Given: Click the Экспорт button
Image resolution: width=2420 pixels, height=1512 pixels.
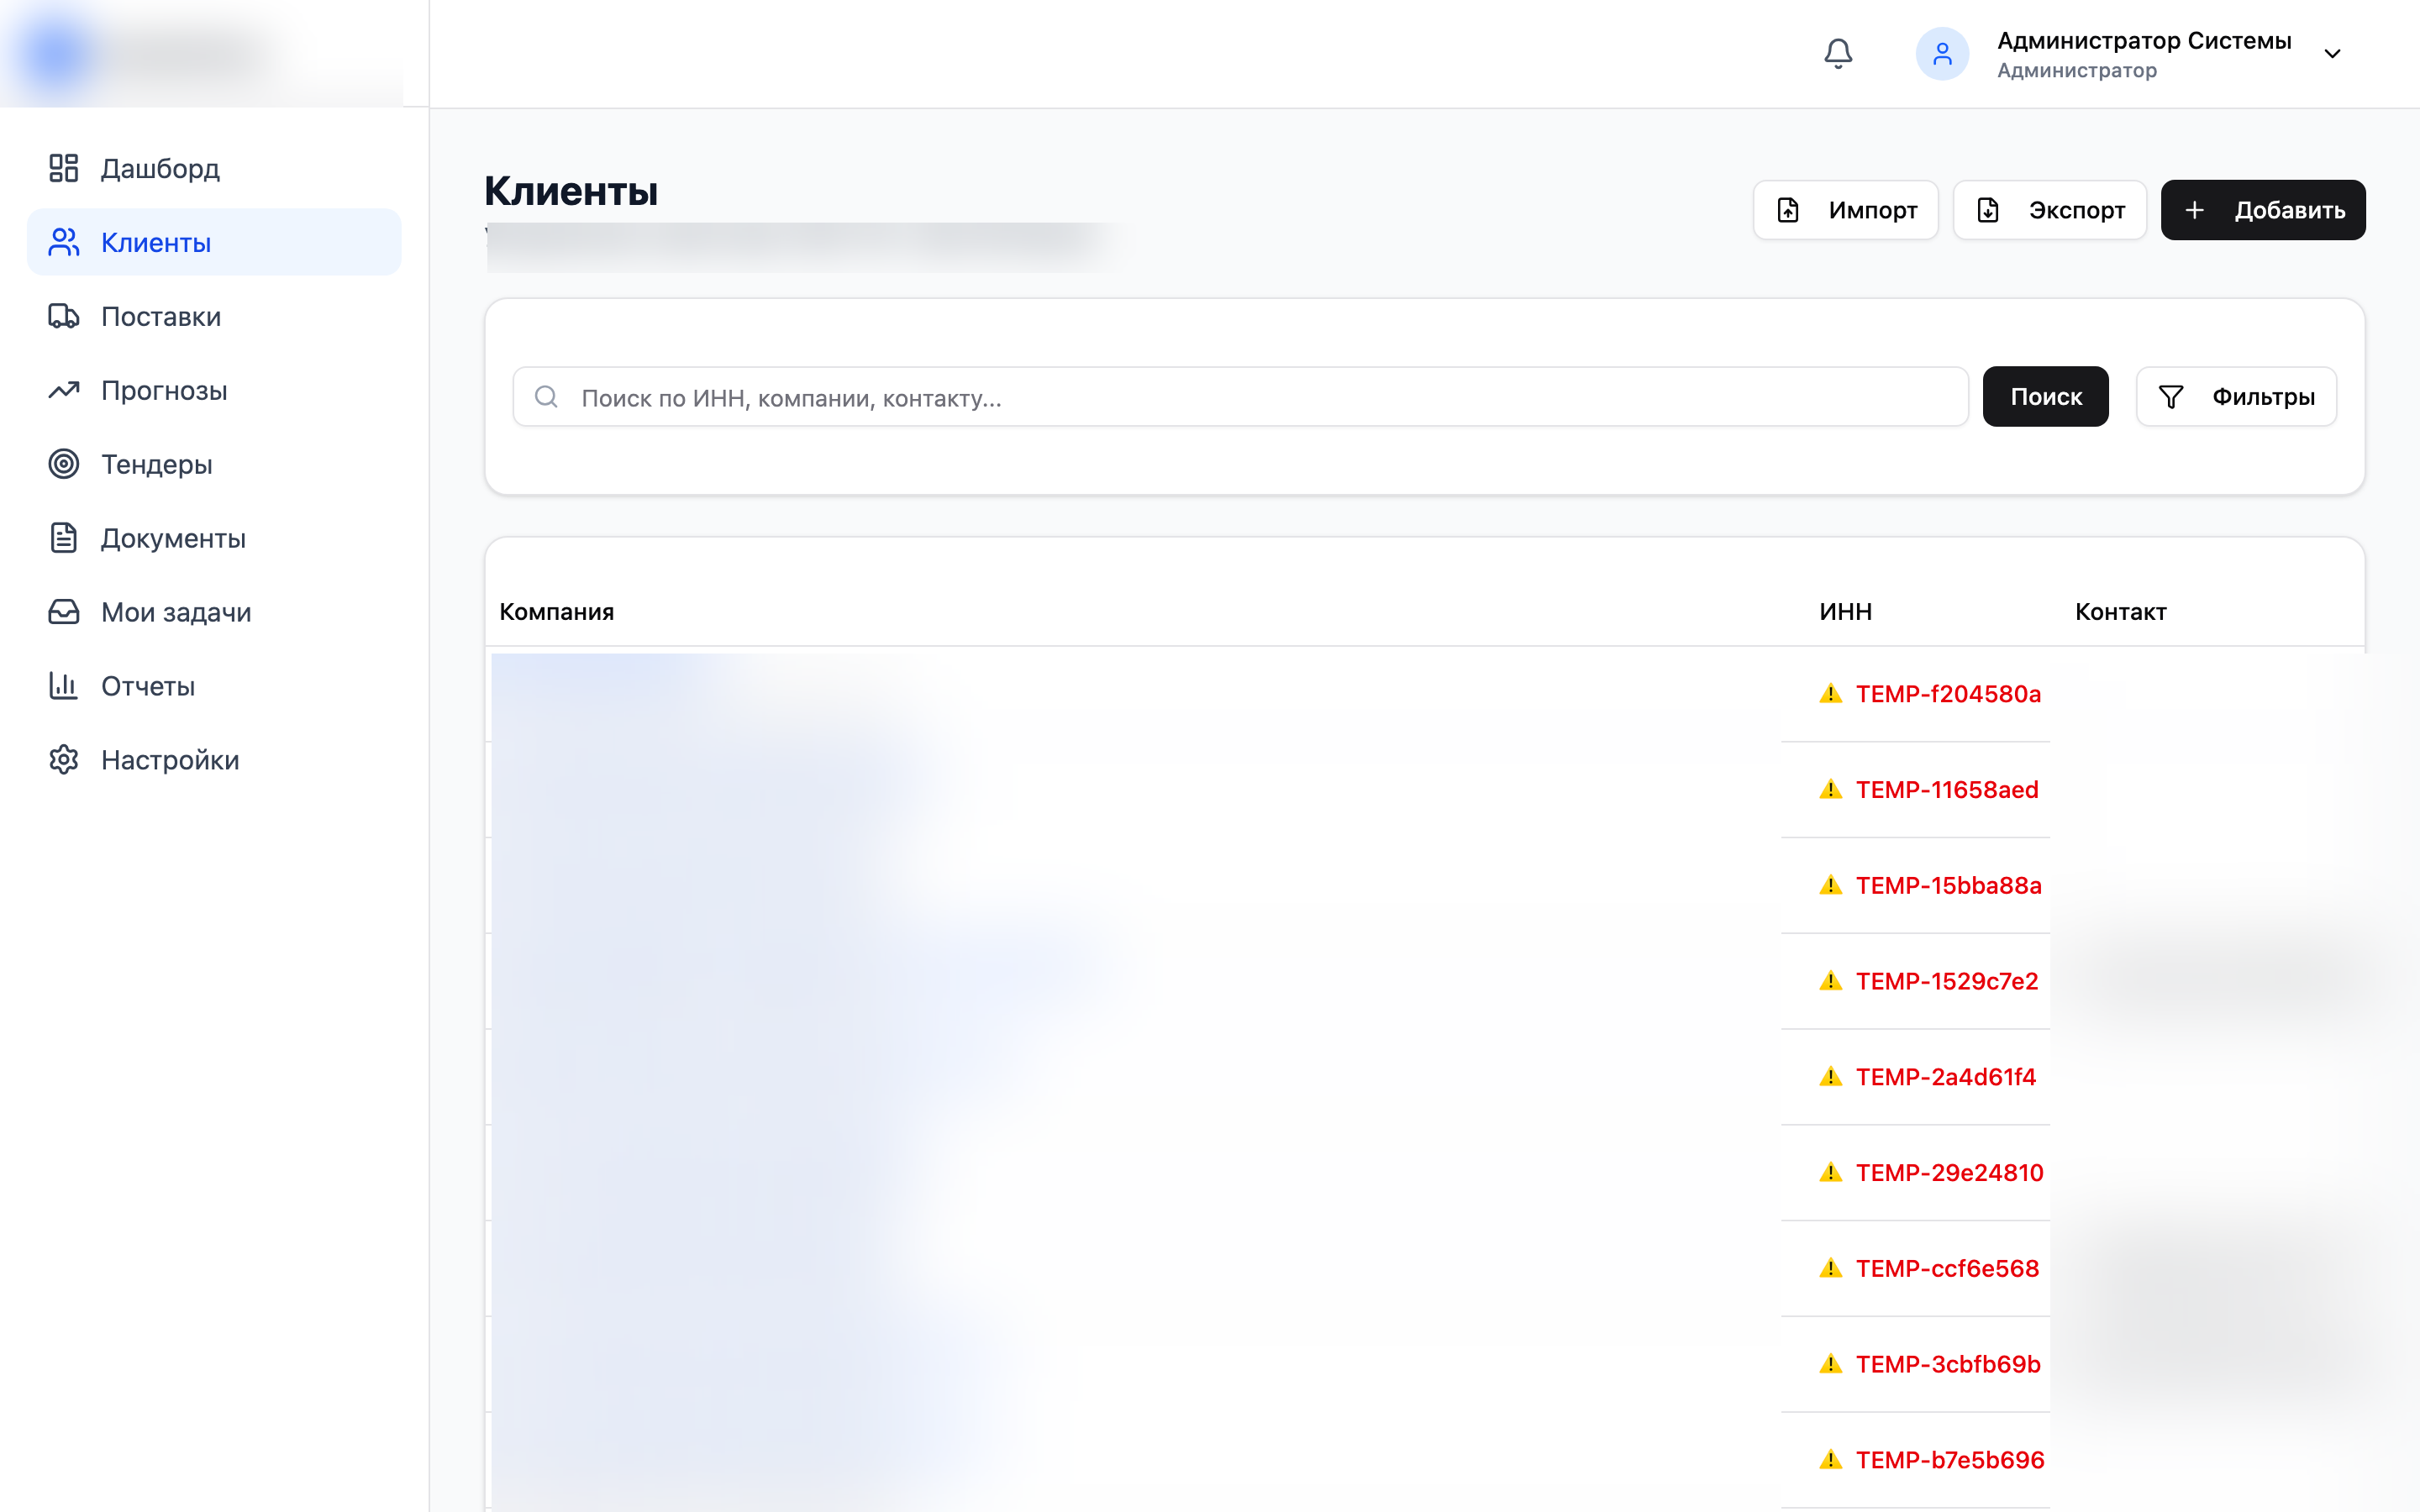Looking at the screenshot, I should 2049,210.
